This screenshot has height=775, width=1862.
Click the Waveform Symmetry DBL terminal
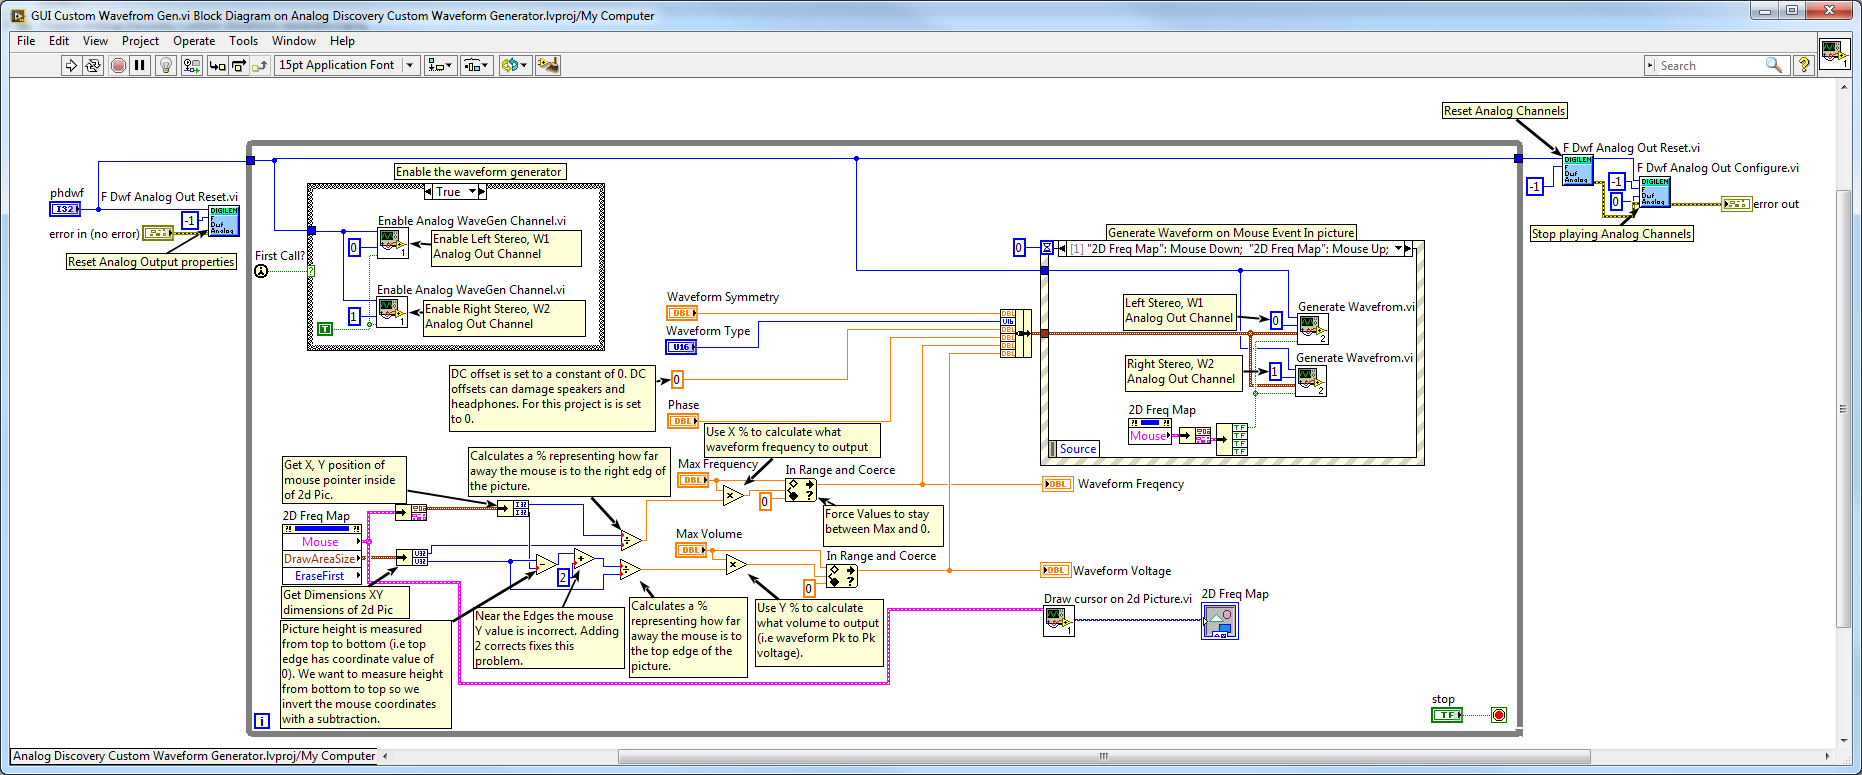click(x=682, y=313)
